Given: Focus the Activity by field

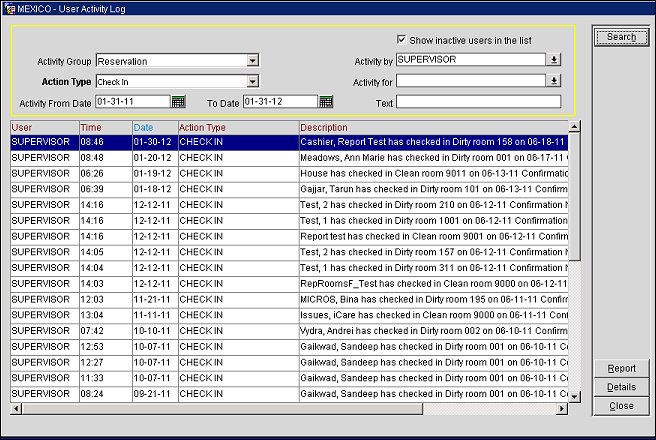Looking at the screenshot, I should click(471, 60).
